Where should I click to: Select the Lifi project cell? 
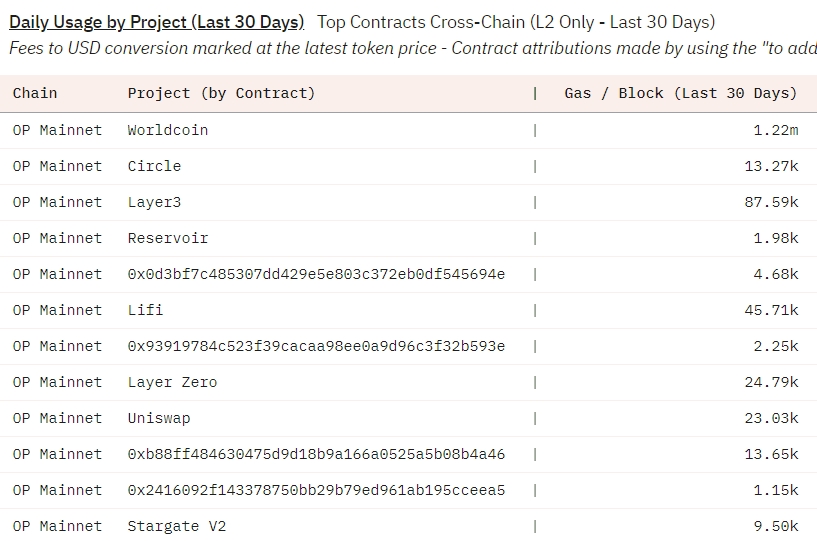pos(145,310)
